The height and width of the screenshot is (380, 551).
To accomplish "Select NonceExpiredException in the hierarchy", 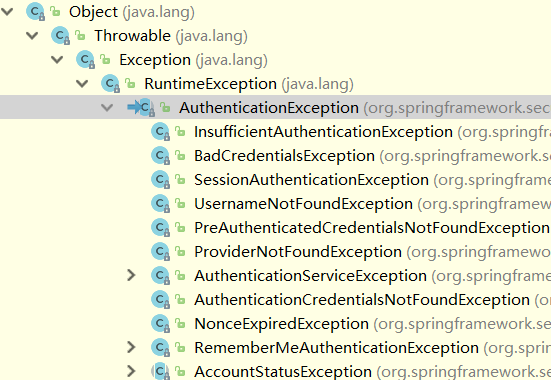I will 281,323.
